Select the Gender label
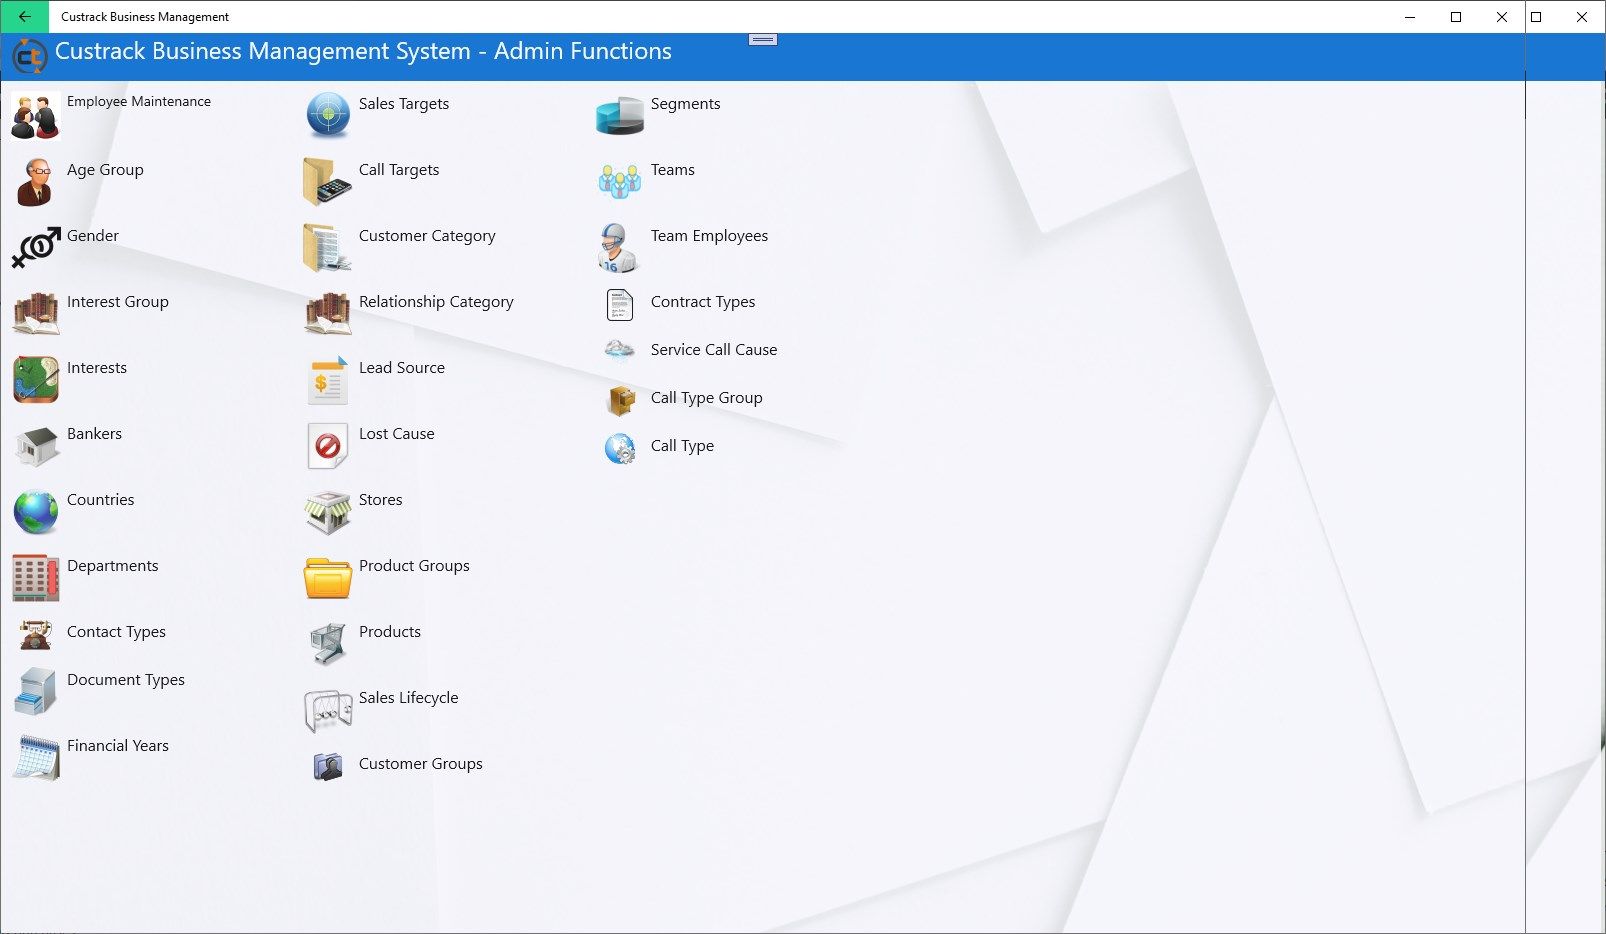This screenshot has height=934, width=1606. click(x=93, y=236)
